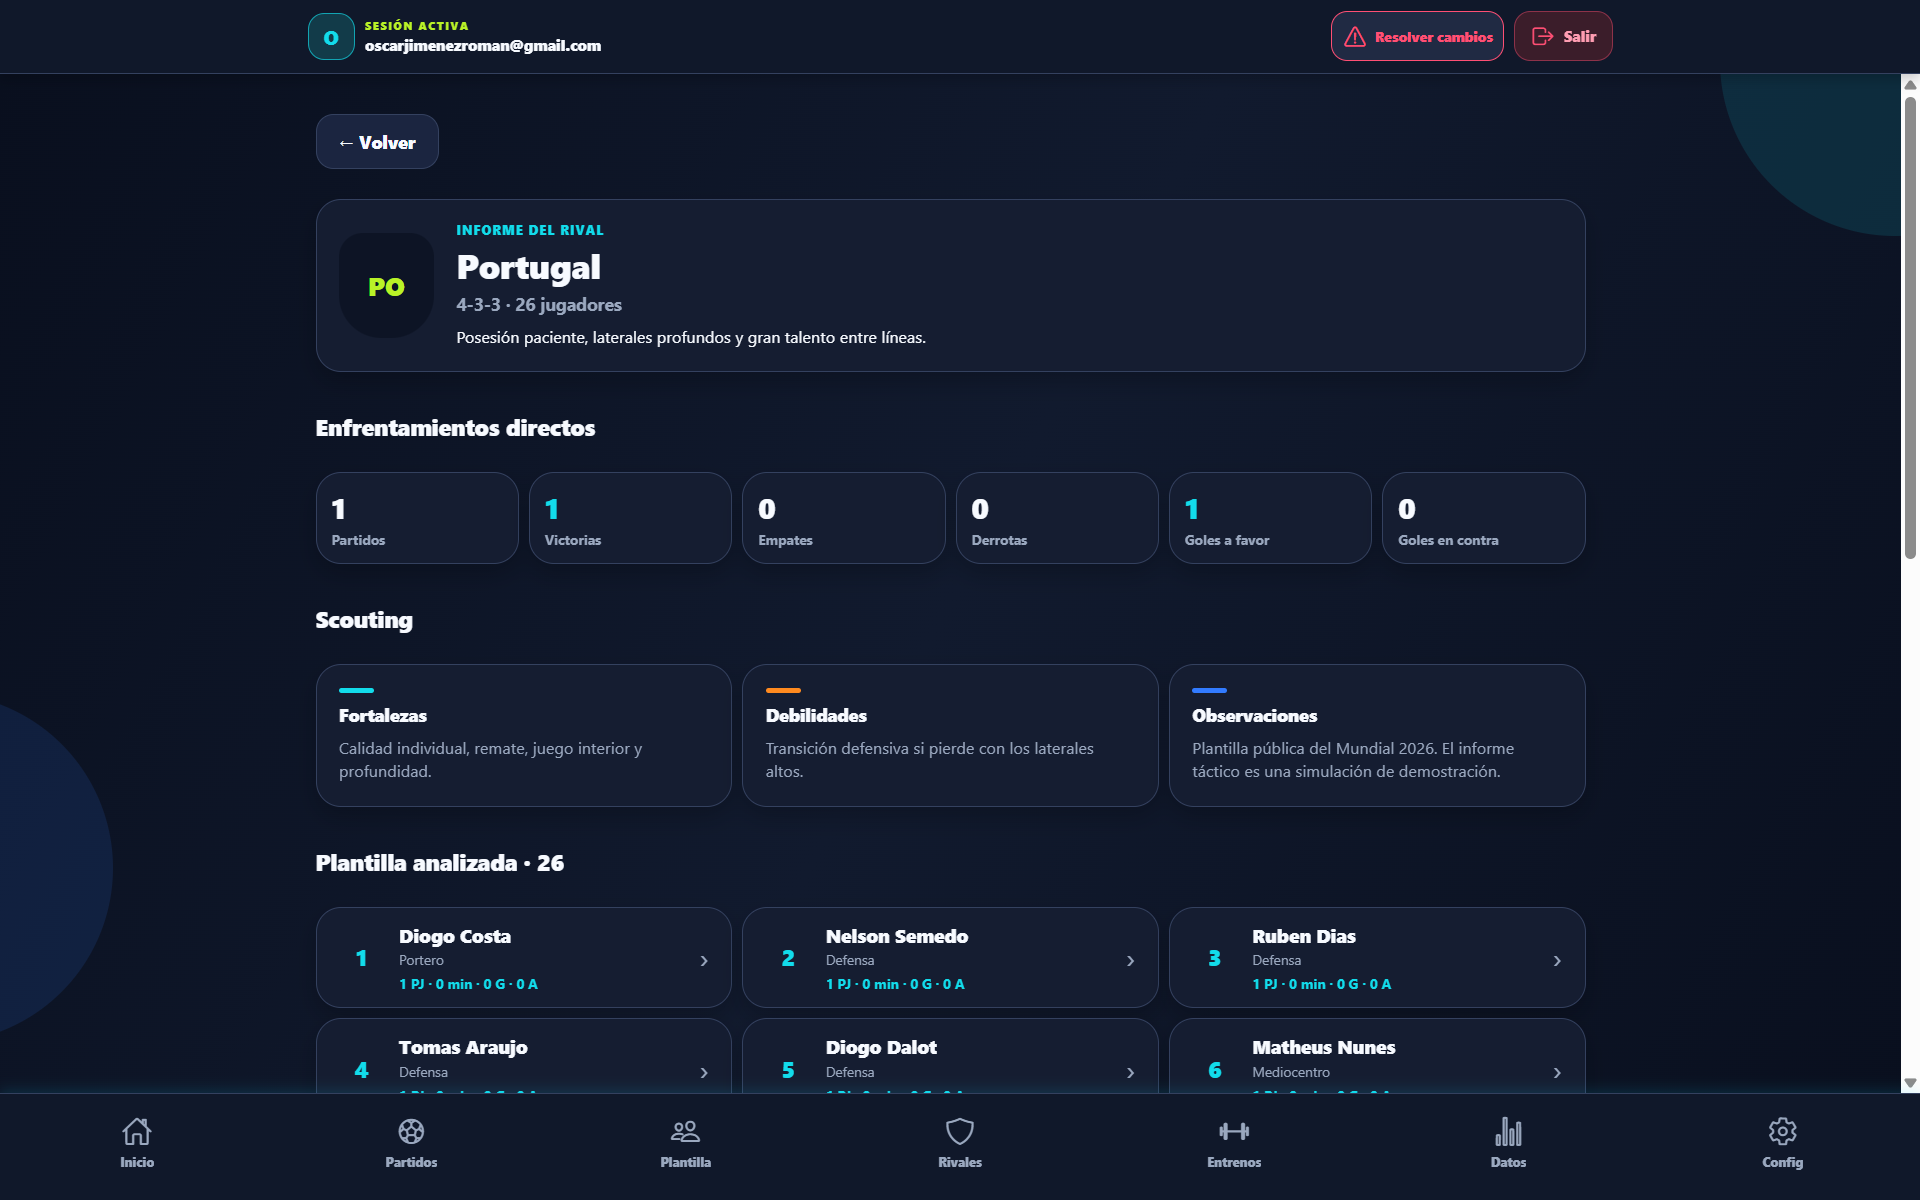The image size is (1920, 1200).
Task: Open the Plantilla people icon
Action: (685, 1131)
